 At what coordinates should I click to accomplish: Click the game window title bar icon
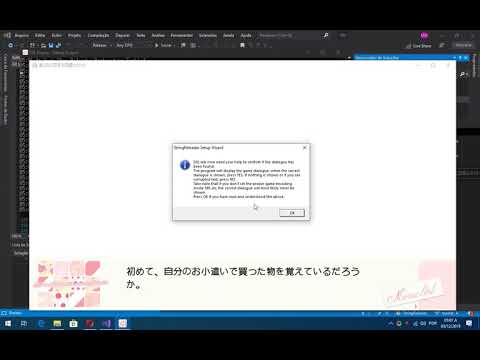coord(35,65)
